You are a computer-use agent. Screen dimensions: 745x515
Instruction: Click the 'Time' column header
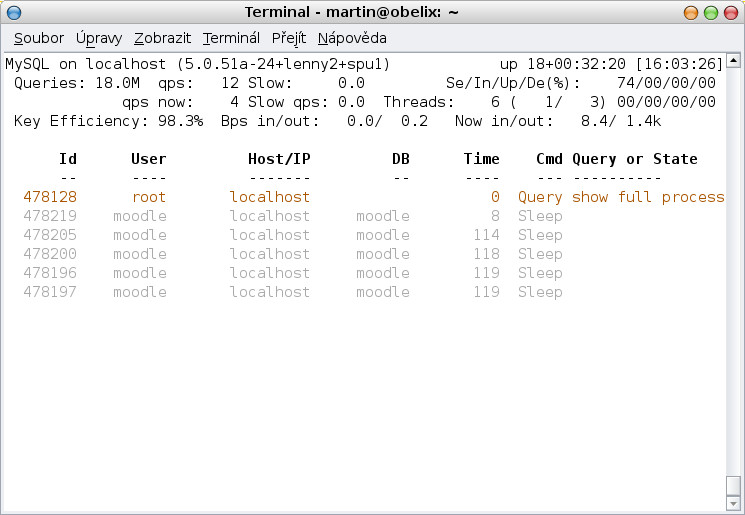(x=482, y=159)
